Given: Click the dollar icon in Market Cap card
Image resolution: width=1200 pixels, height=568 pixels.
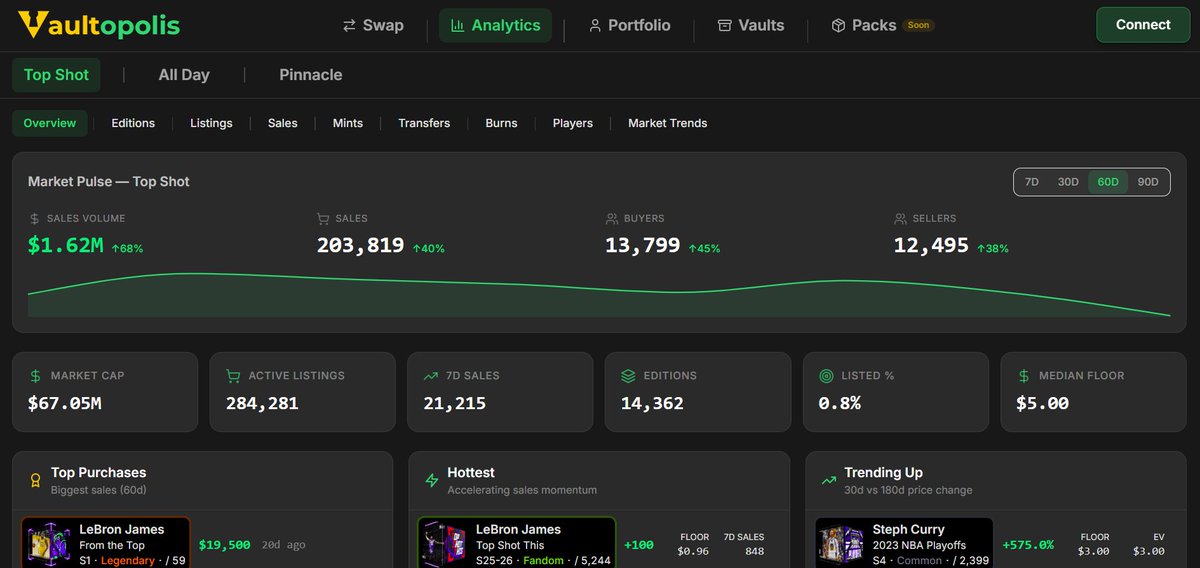Looking at the screenshot, I should 36,376.
